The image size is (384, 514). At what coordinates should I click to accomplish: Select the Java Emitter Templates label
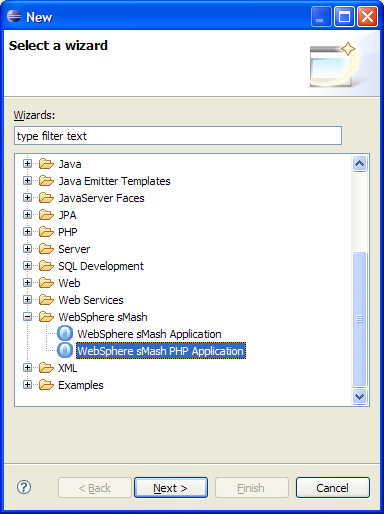coord(114,181)
